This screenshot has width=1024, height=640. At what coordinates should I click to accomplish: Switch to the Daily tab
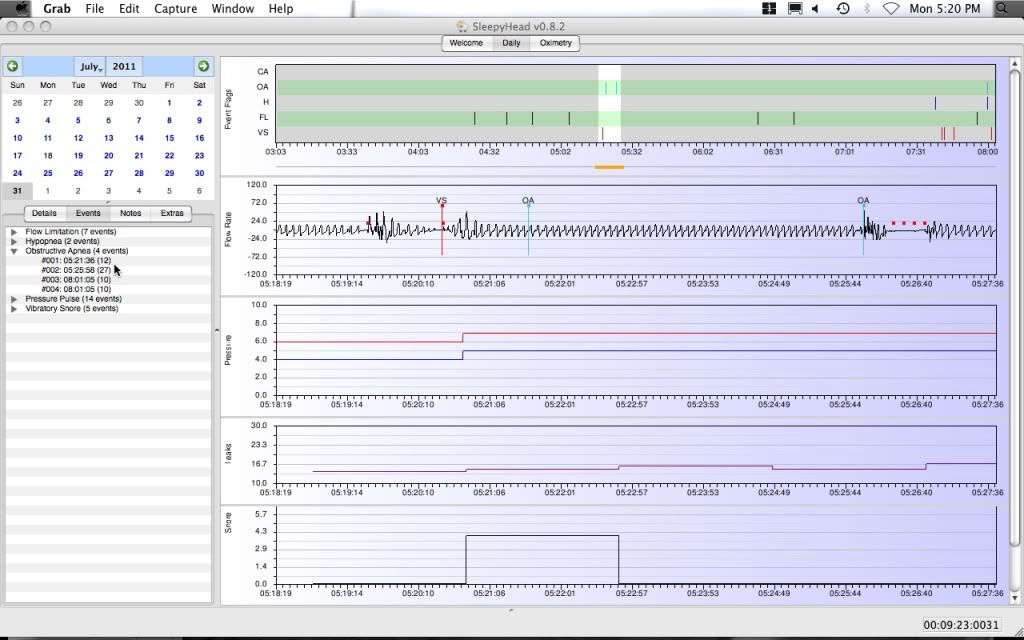pyautogui.click(x=511, y=43)
